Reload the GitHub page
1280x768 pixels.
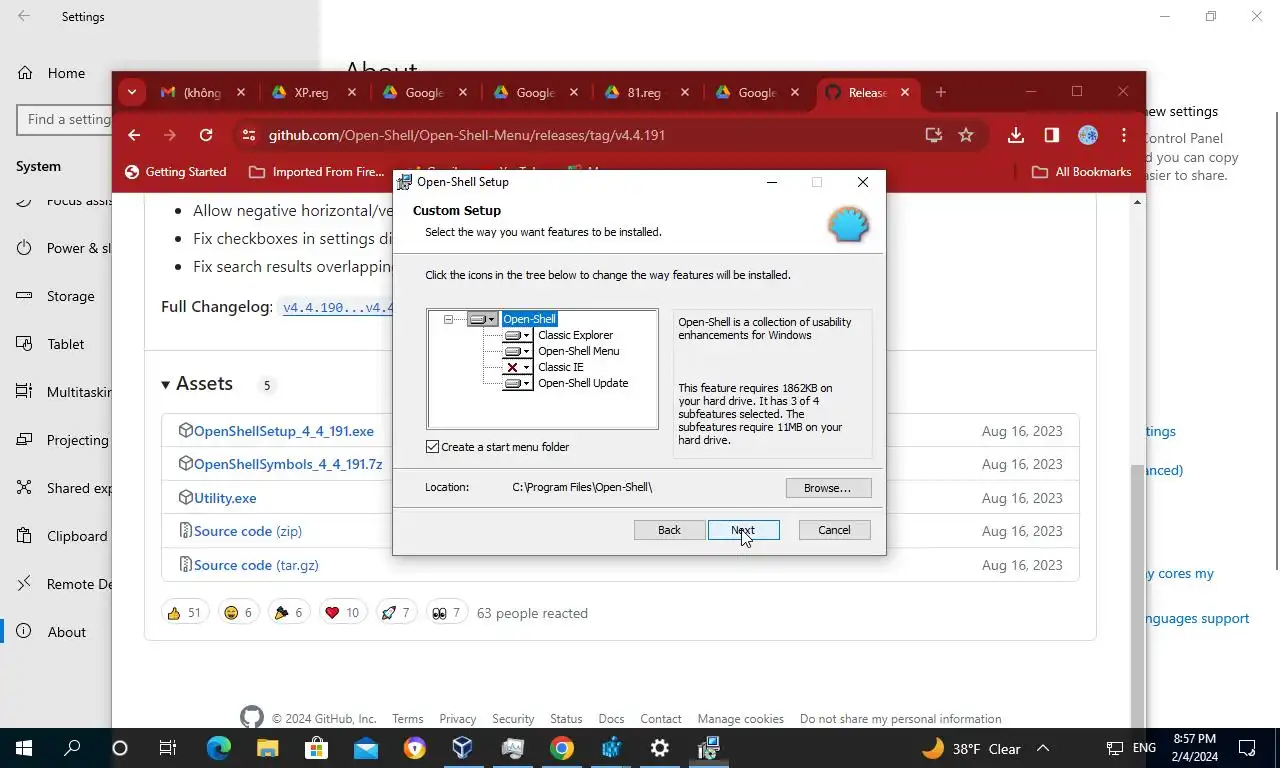pos(206,135)
